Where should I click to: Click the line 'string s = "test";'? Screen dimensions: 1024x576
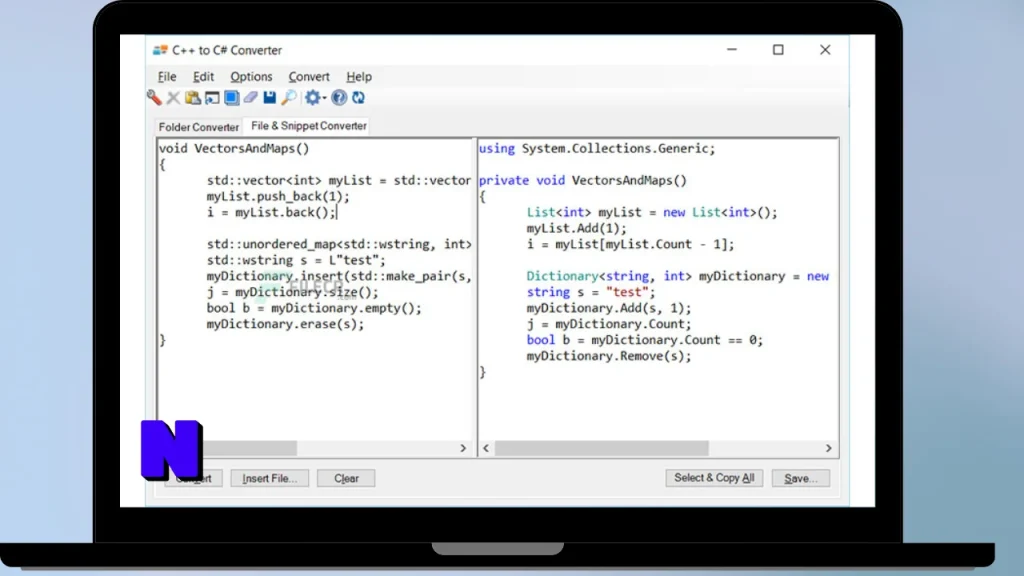pos(590,292)
